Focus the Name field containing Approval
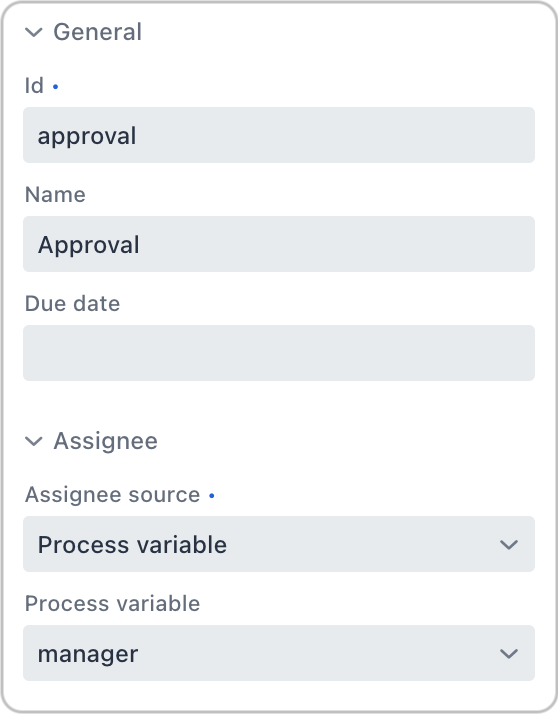The height and width of the screenshot is (714, 558). click(279, 244)
